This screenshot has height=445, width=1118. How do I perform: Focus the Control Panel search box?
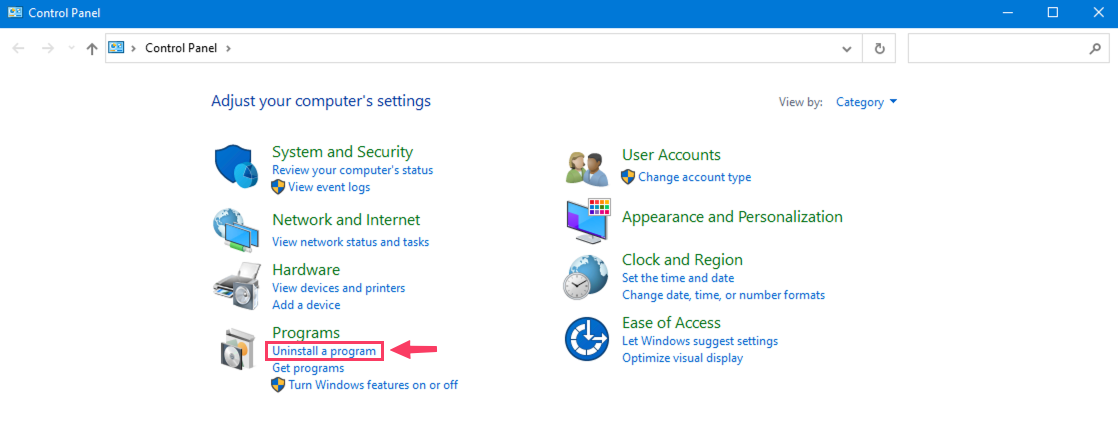click(x=1007, y=48)
